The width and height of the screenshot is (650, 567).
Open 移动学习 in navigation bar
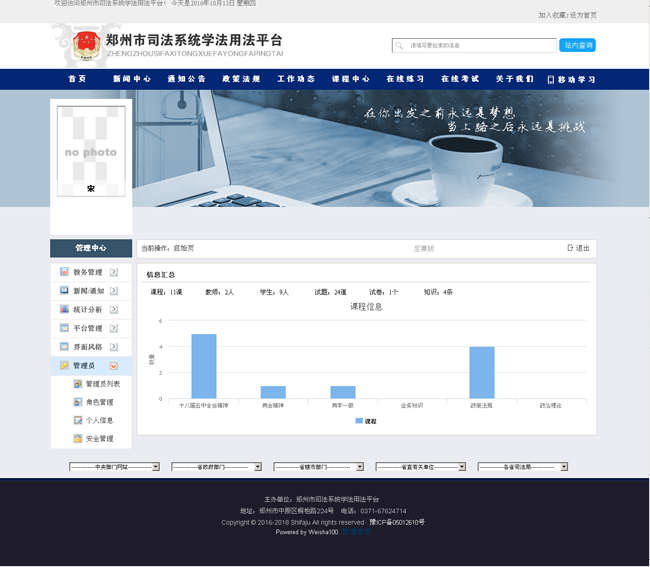coord(576,80)
